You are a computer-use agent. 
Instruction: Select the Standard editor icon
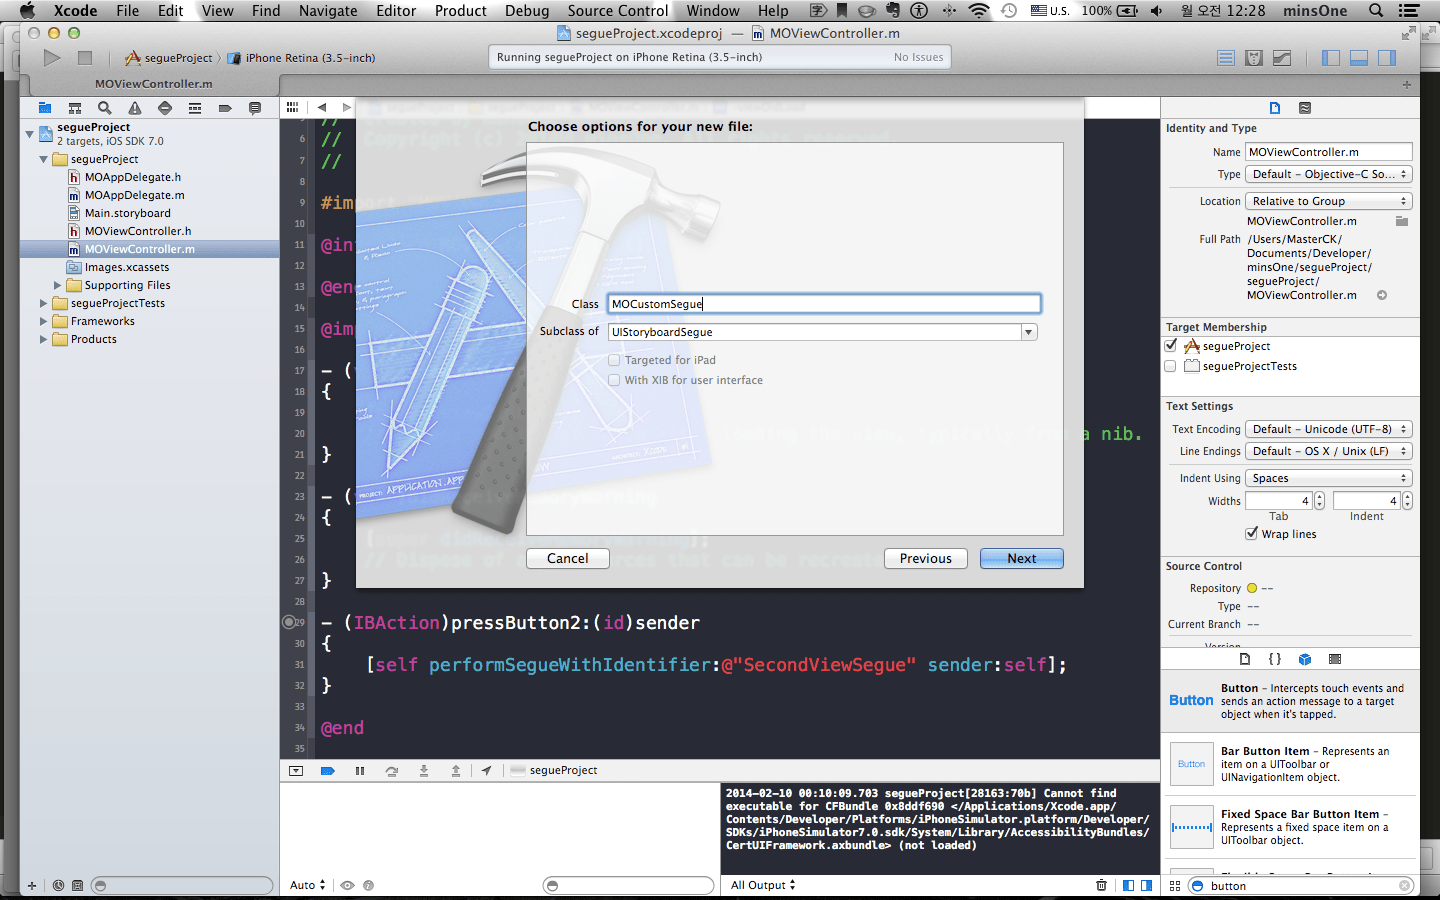point(1226,58)
